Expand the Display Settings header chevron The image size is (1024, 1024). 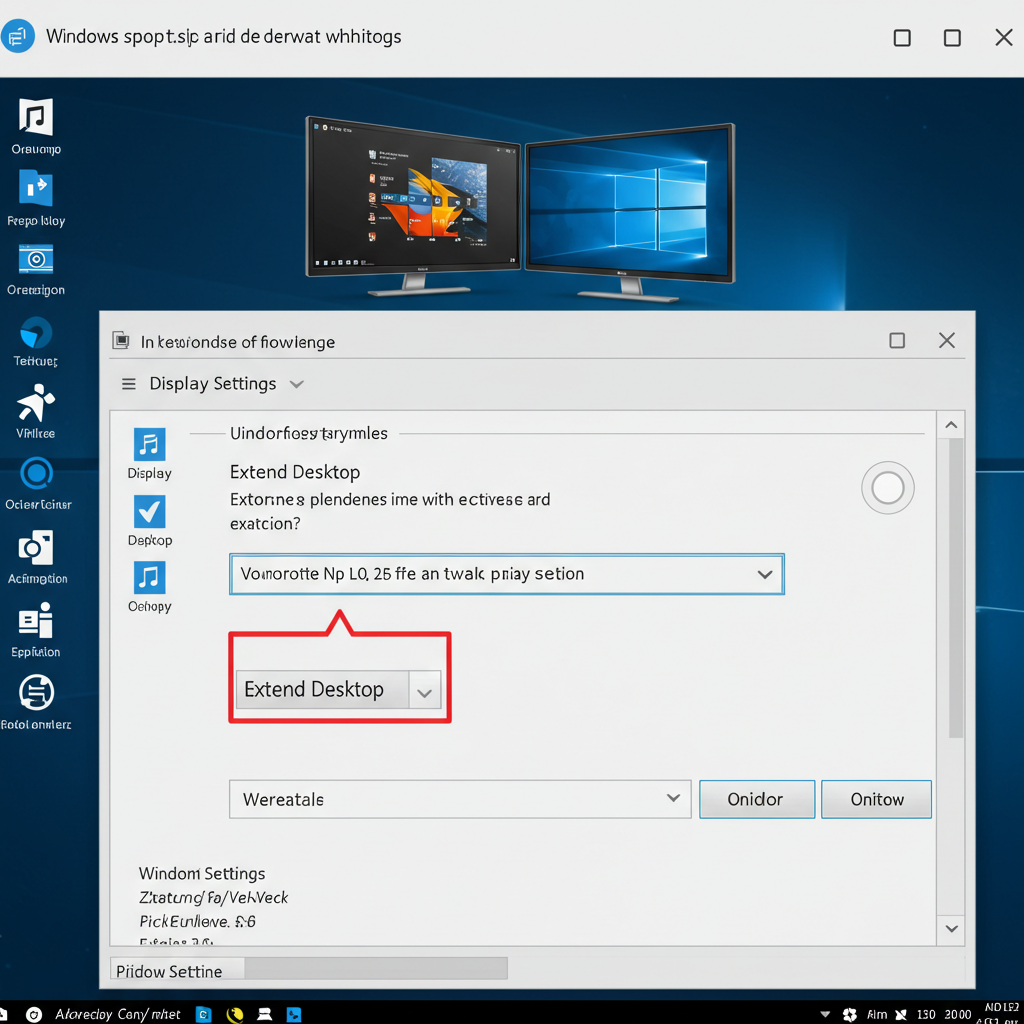[296, 384]
